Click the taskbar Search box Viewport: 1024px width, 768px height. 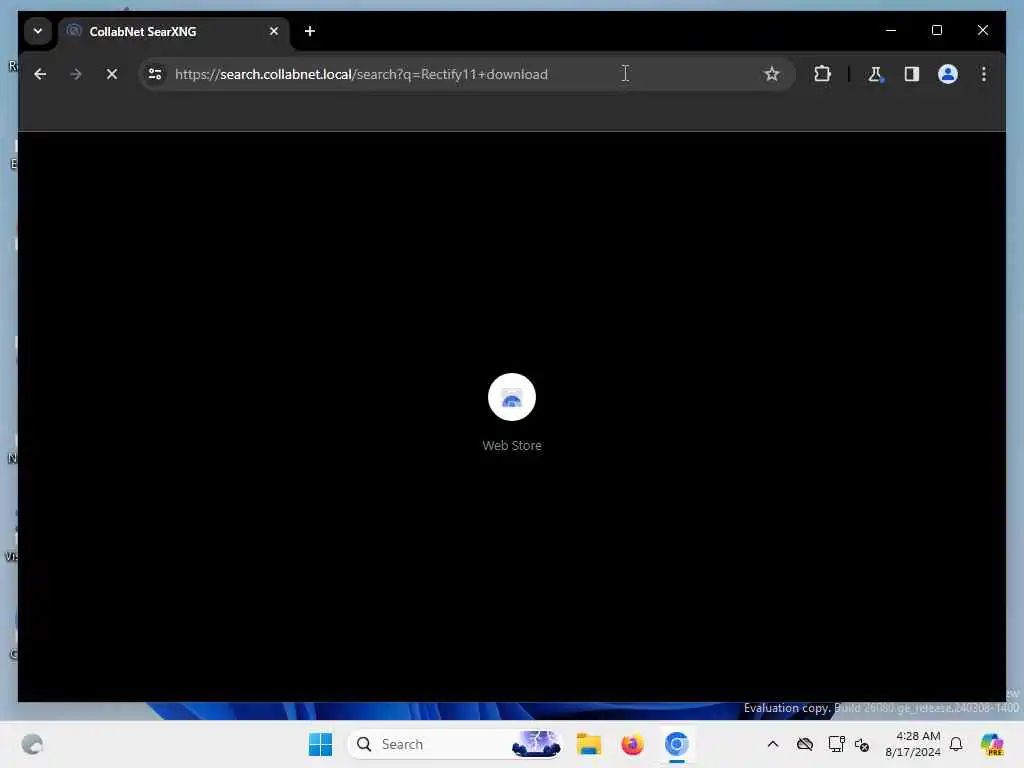point(455,744)
